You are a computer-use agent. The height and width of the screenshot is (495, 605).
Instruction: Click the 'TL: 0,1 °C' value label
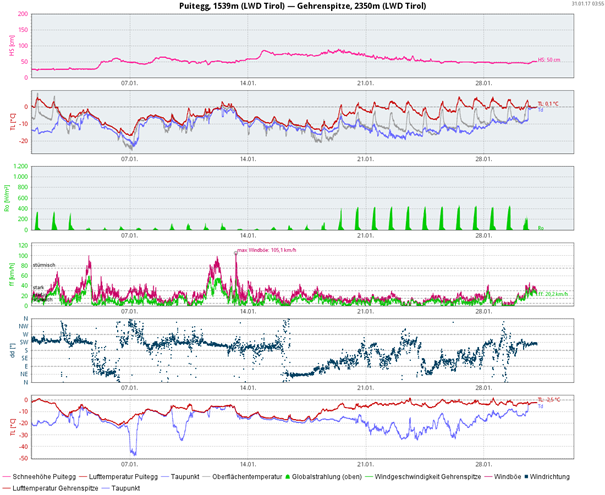click(x=548, y=104)
